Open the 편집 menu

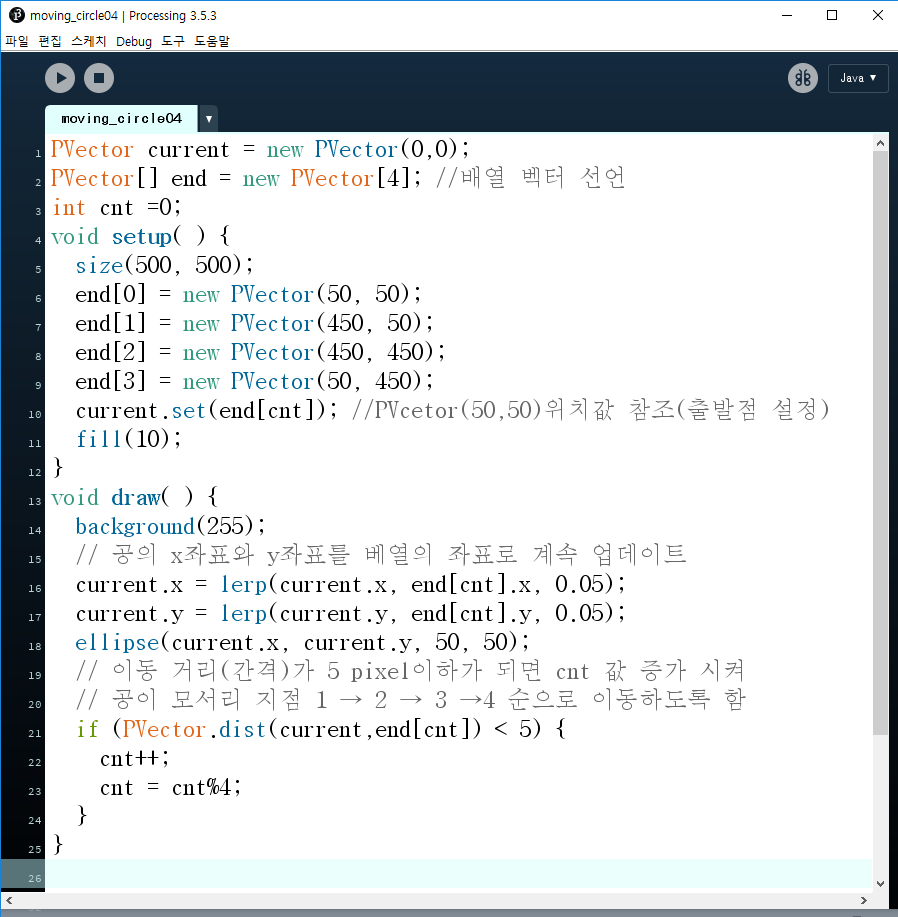[50, 41]
